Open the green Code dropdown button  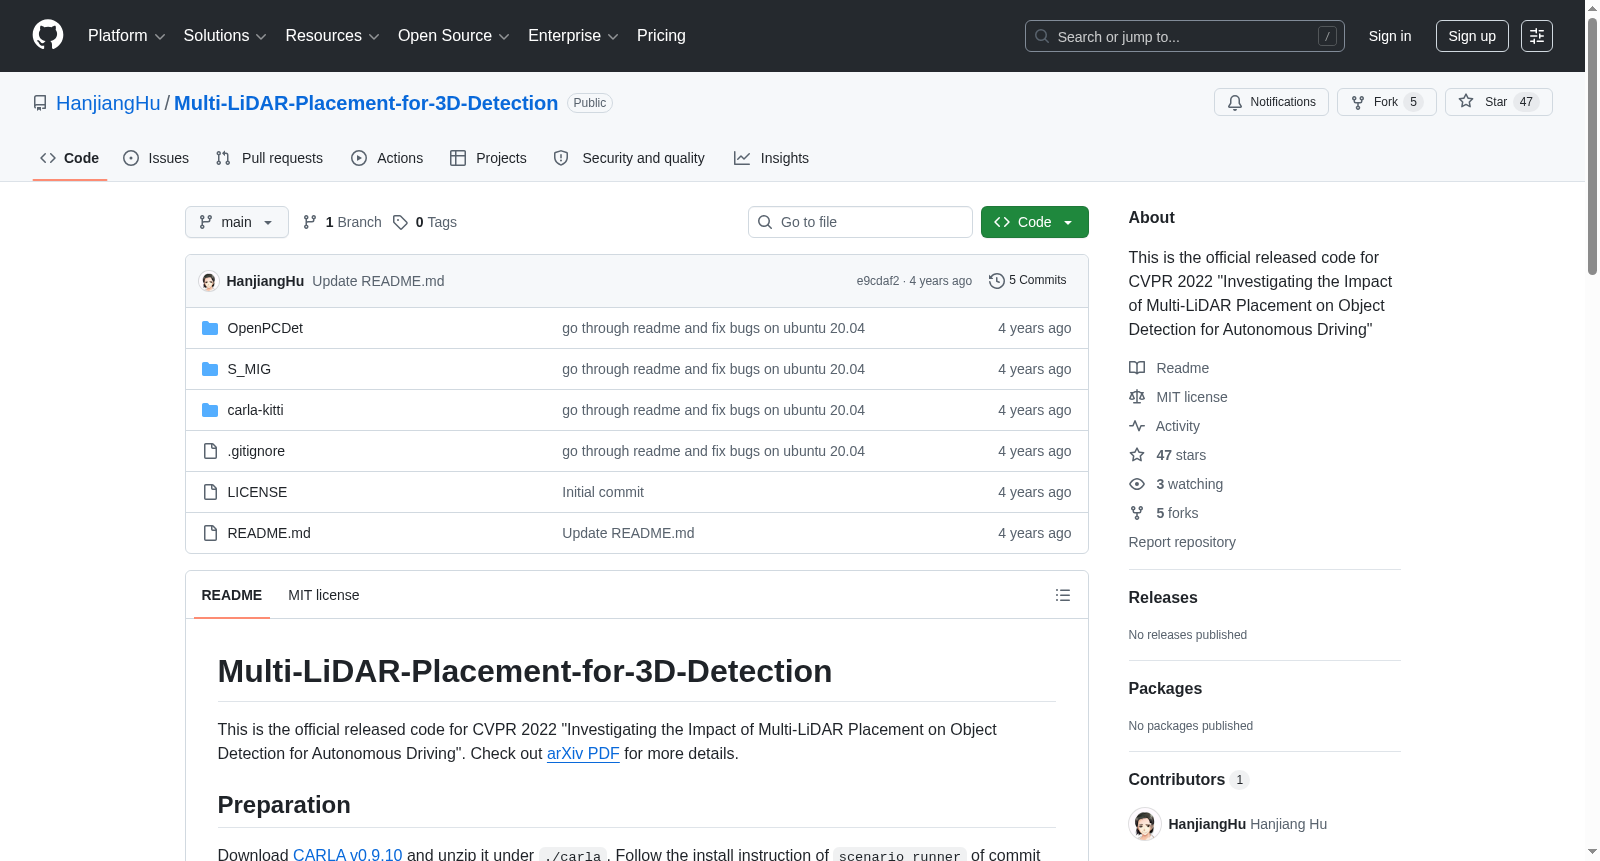(1035, 222)
